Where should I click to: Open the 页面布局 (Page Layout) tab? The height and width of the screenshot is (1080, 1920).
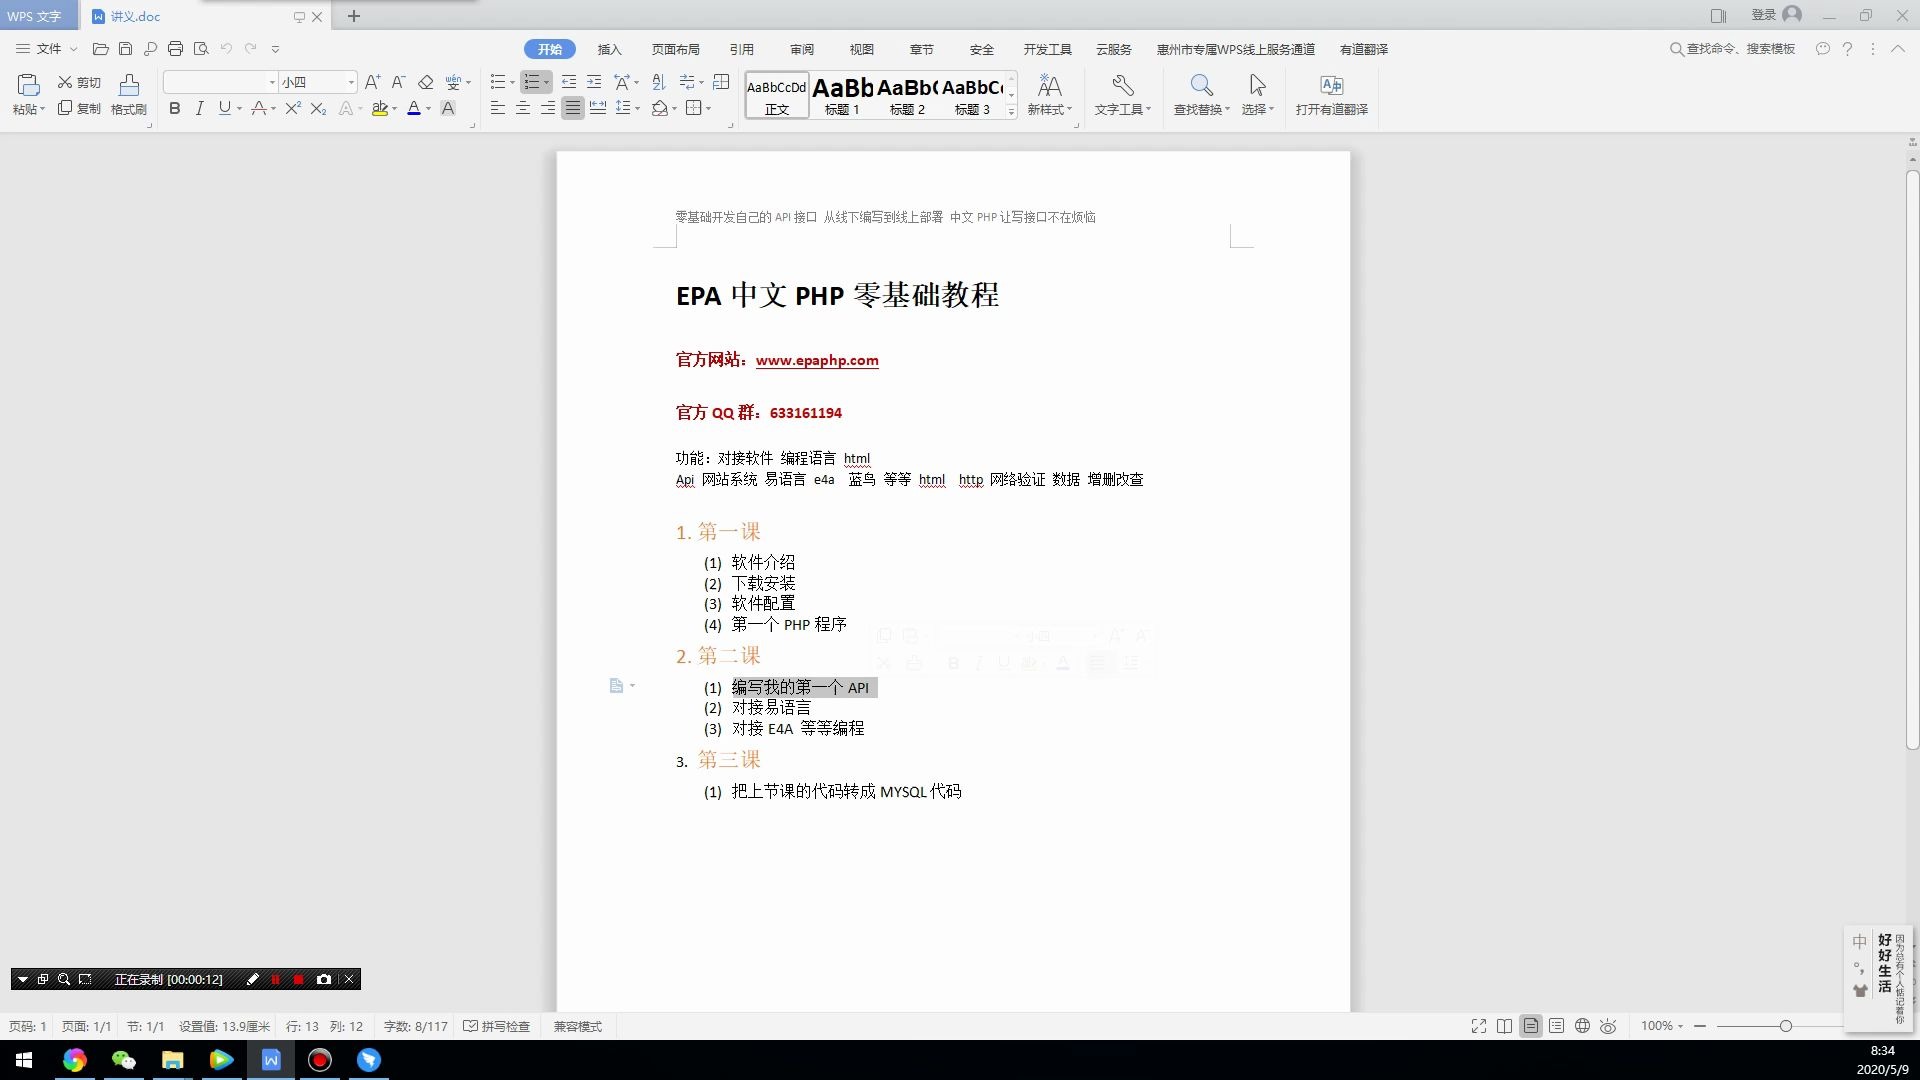(x=676, y=49)
